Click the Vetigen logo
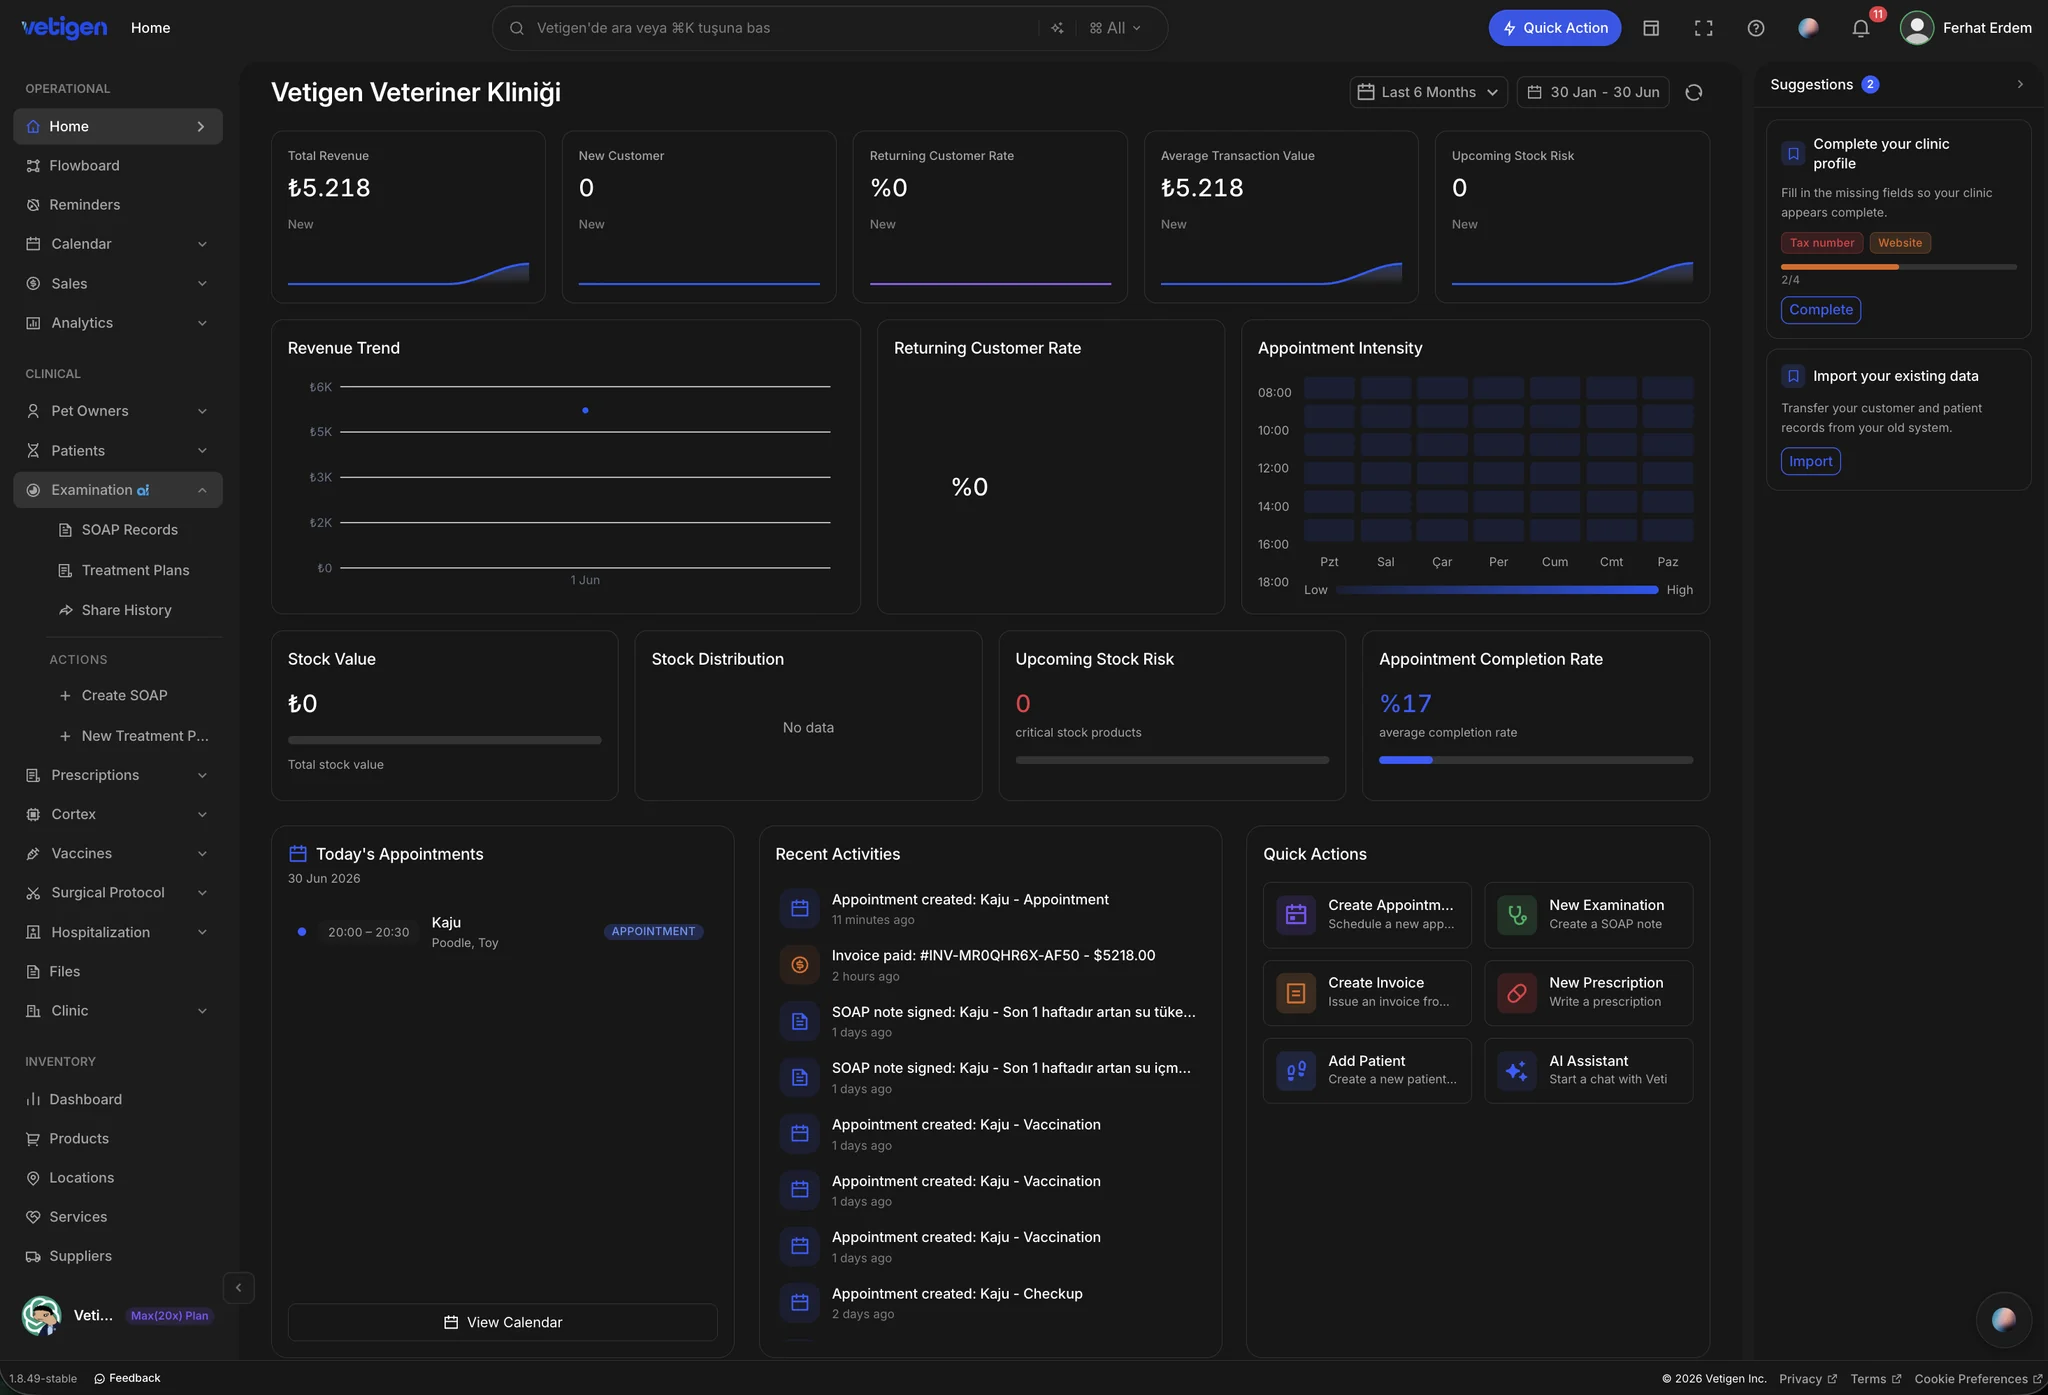Viewport: 2048px width, 1395px height. [64, 28]
